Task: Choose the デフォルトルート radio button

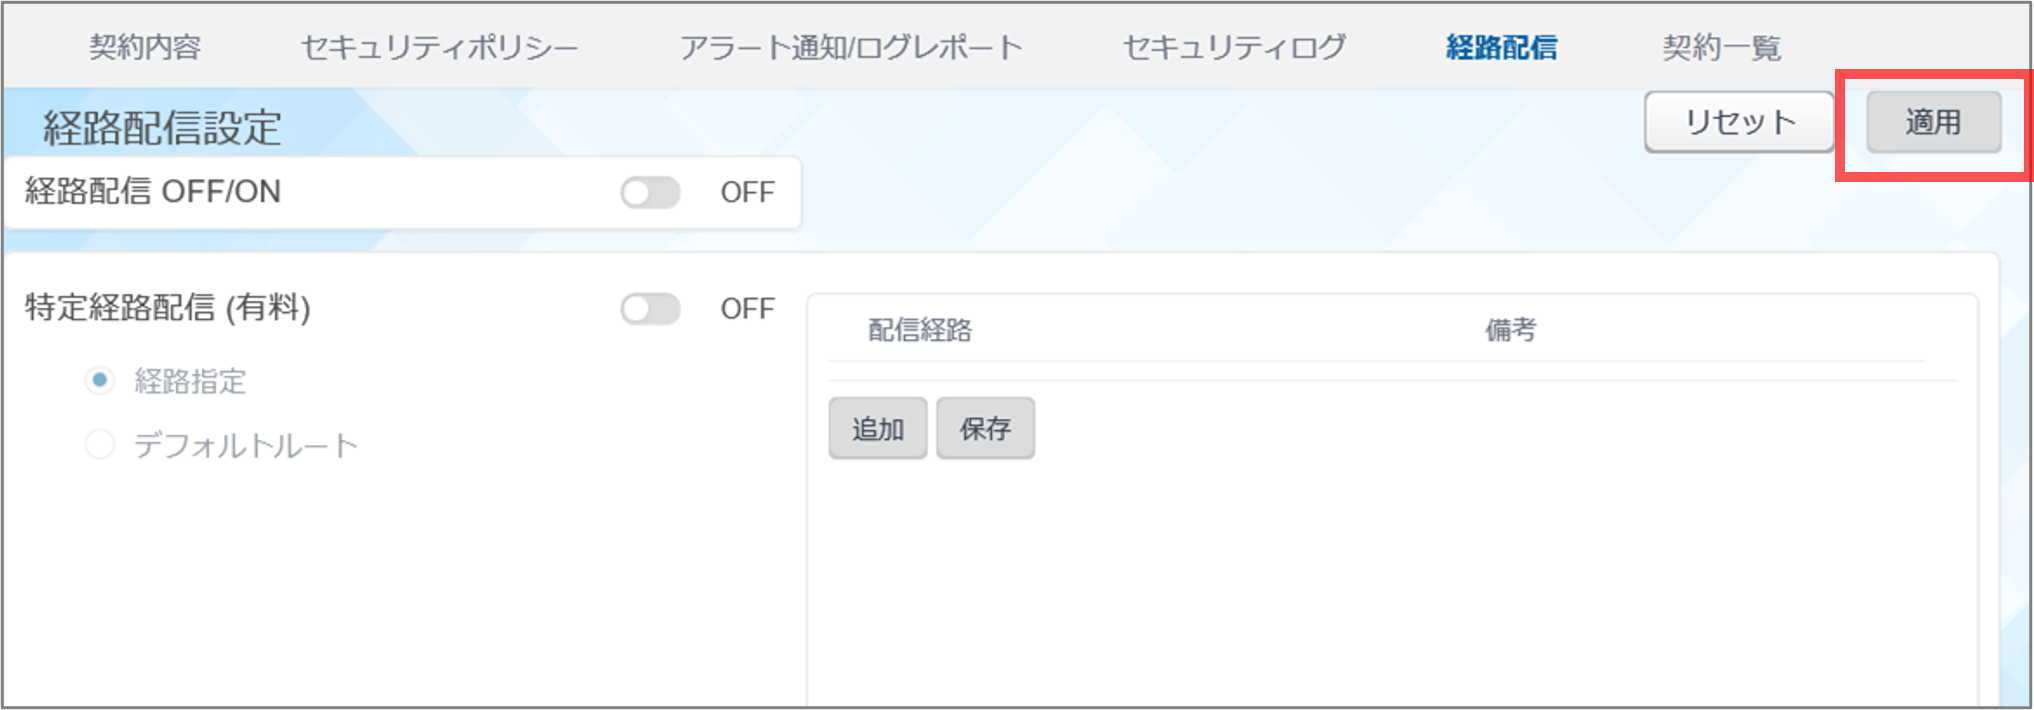Action: point(100,444)
